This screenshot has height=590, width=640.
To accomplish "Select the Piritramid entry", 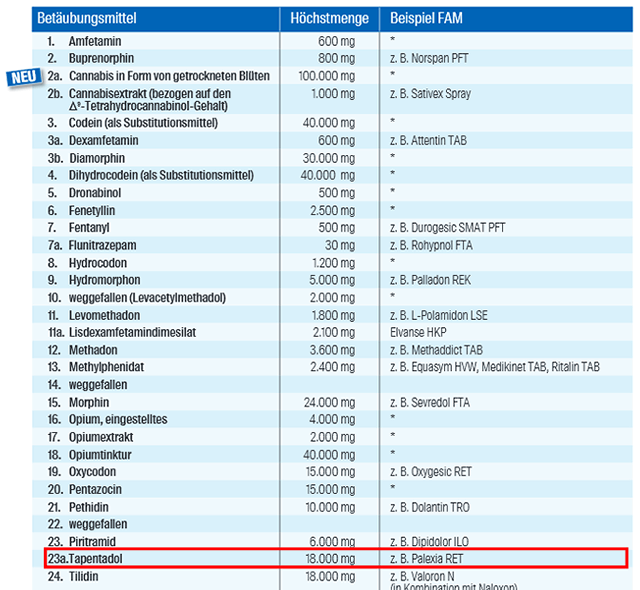I will 92,542.
